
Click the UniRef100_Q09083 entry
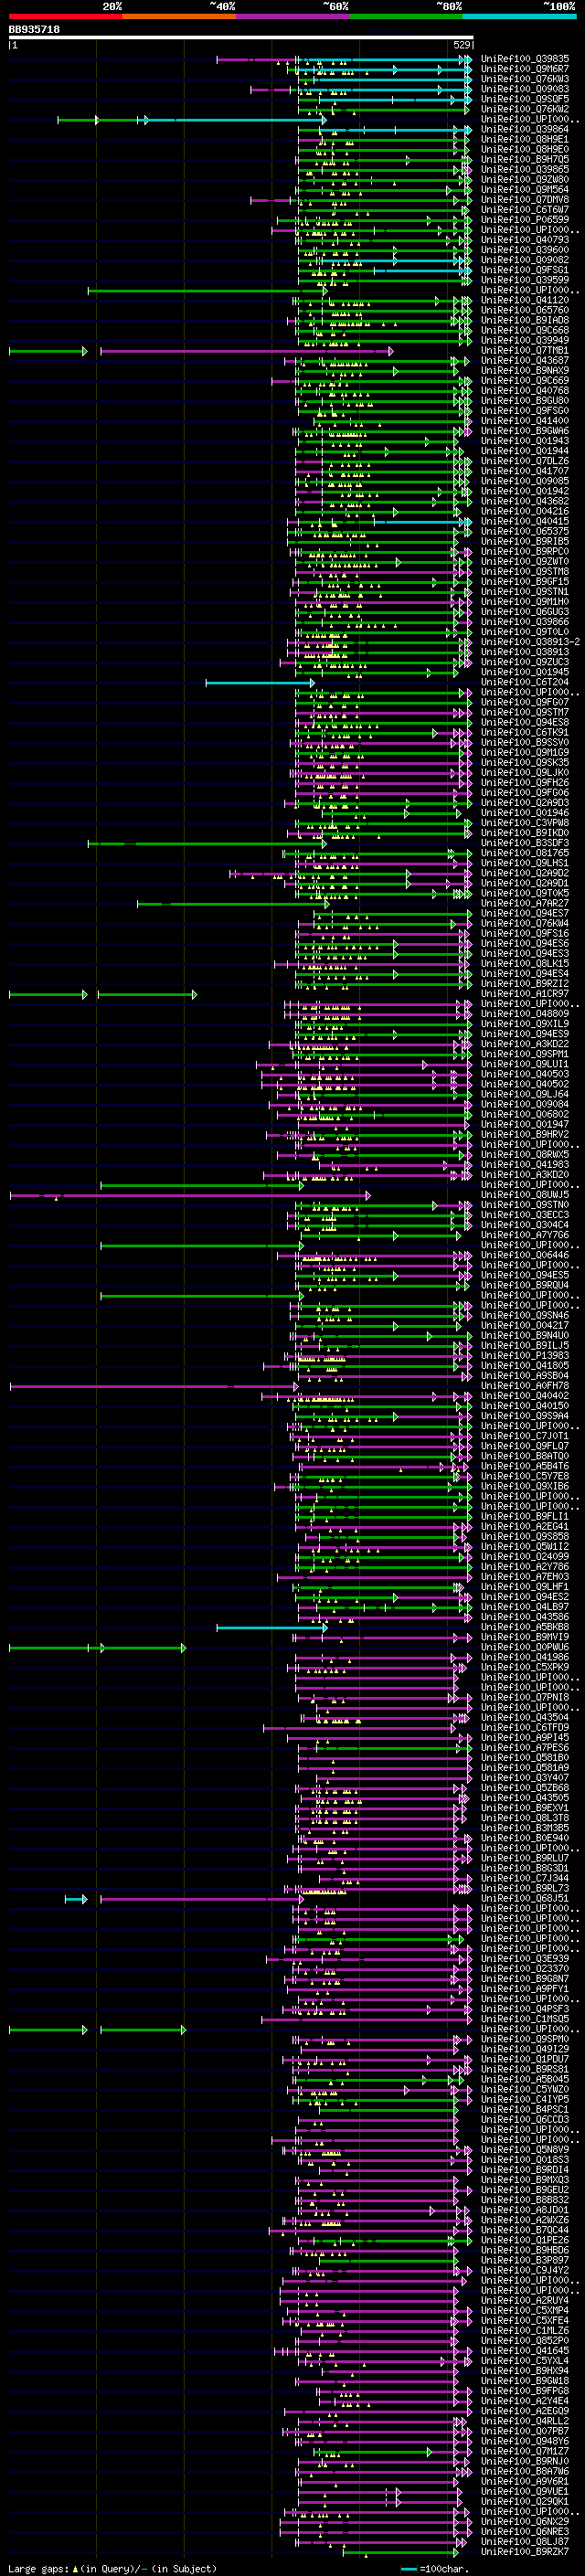[x=525, y=89]
